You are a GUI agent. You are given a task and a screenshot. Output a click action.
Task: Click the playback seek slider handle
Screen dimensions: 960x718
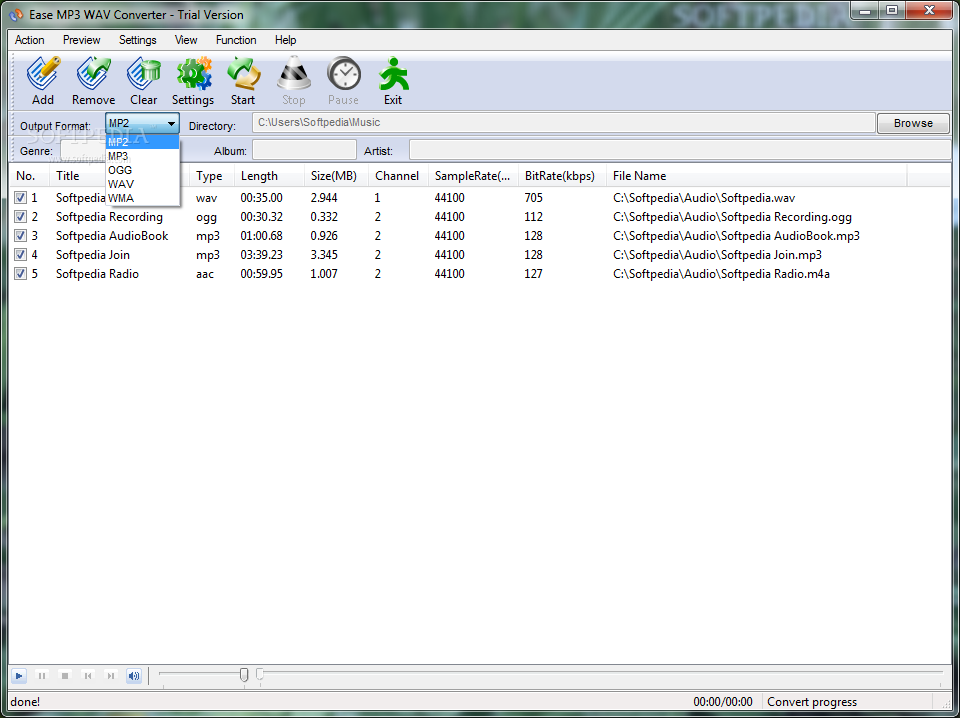(x=260, y=674)
